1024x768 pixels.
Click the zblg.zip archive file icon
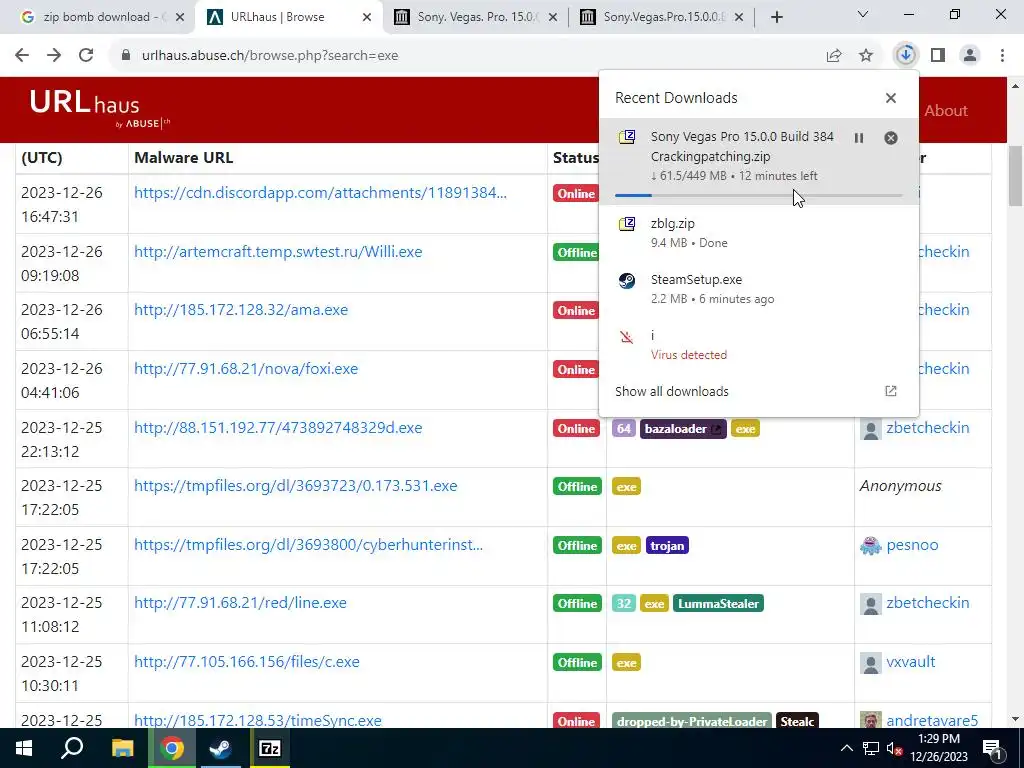627,224
